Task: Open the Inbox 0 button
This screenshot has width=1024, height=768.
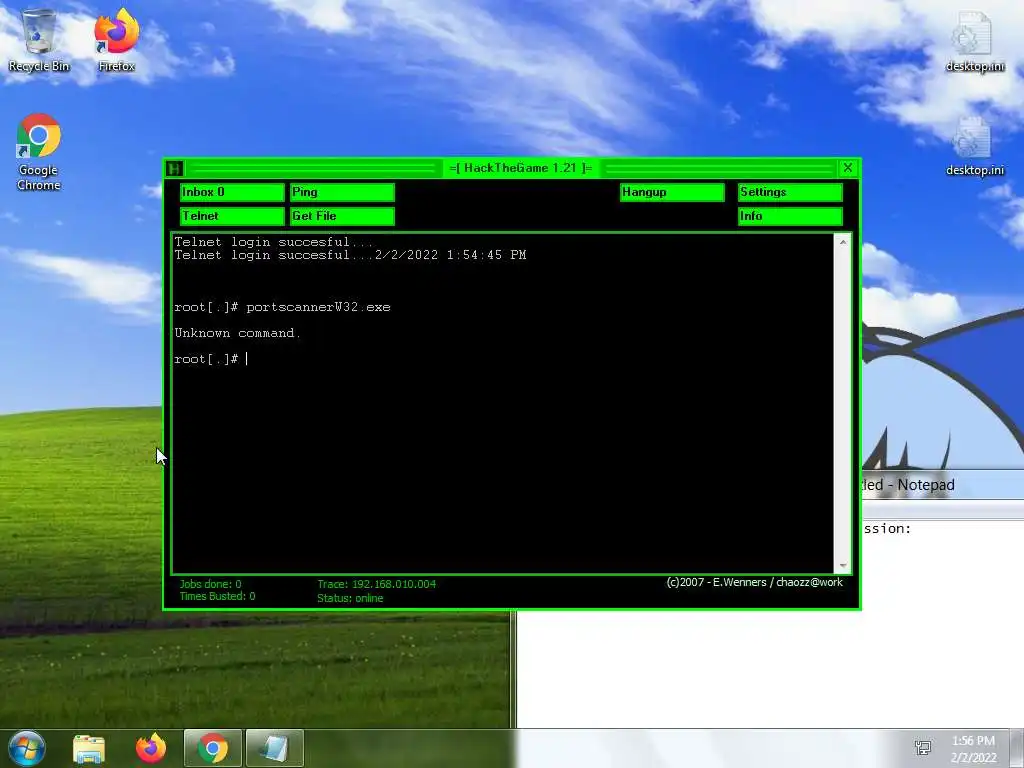Action: point(232,192)
